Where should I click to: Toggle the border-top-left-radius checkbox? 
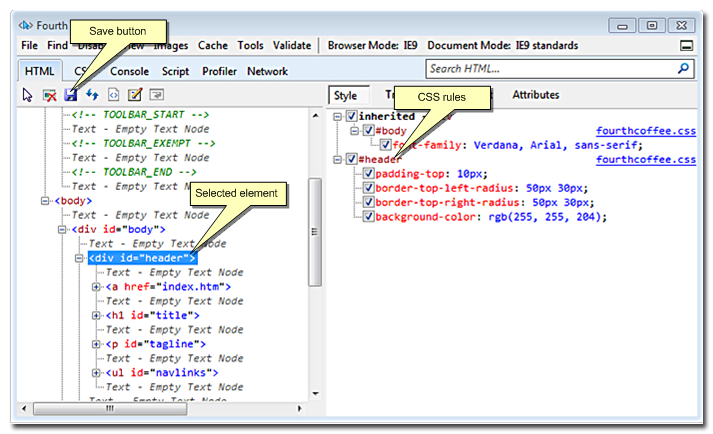point(369,188)
